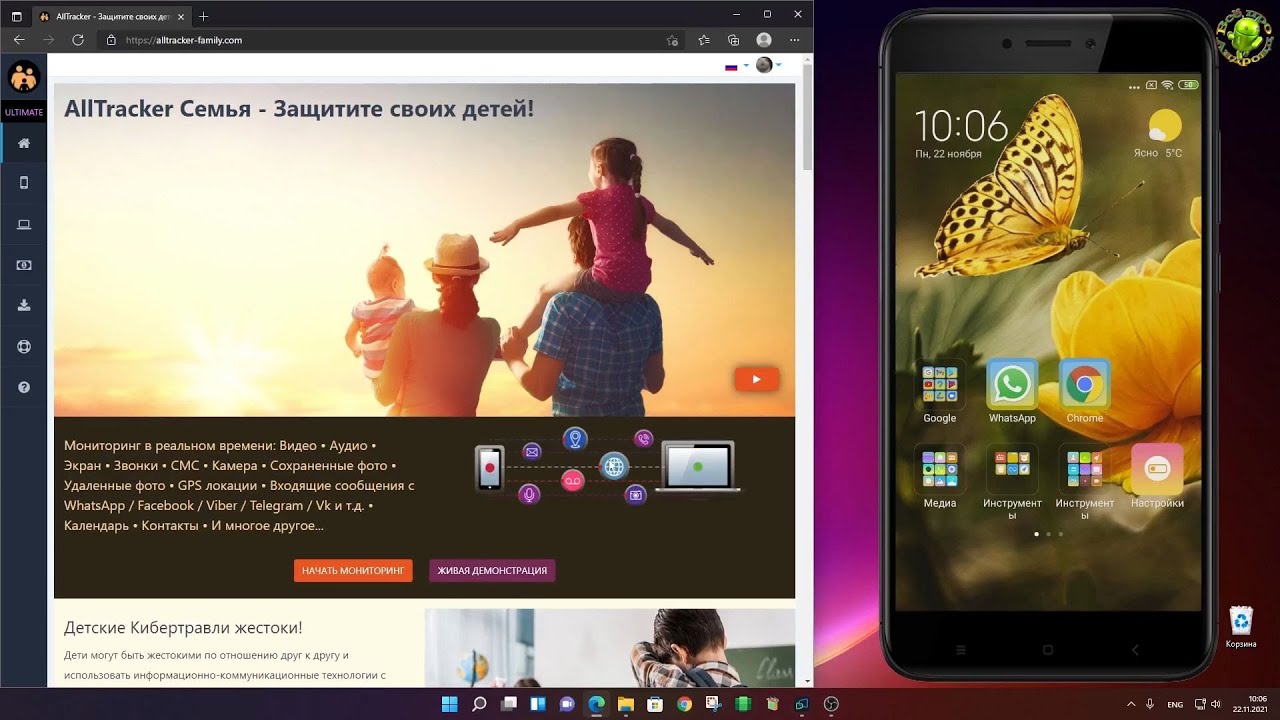Image resolution: width=1280 pixels, height=720 pixels.
Task: Click the ENG language indicator in tray
Action: [1175, 705]
